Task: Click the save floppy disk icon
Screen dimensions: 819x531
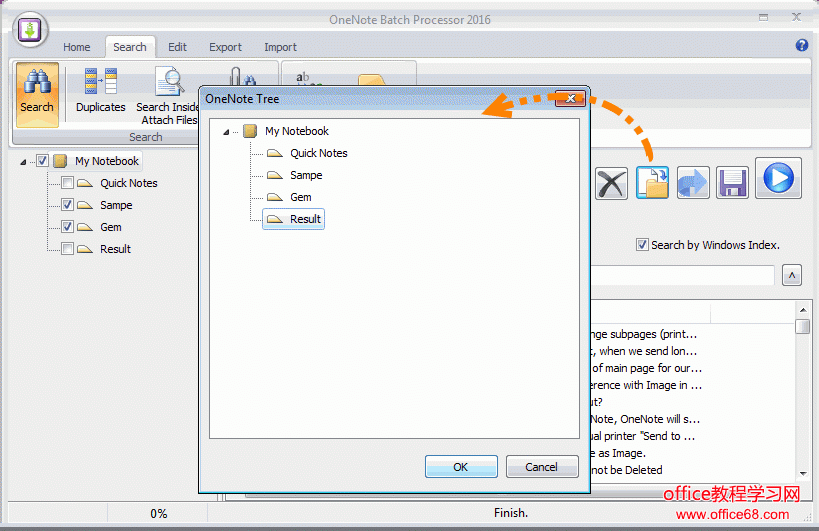Action: [732, 183]
